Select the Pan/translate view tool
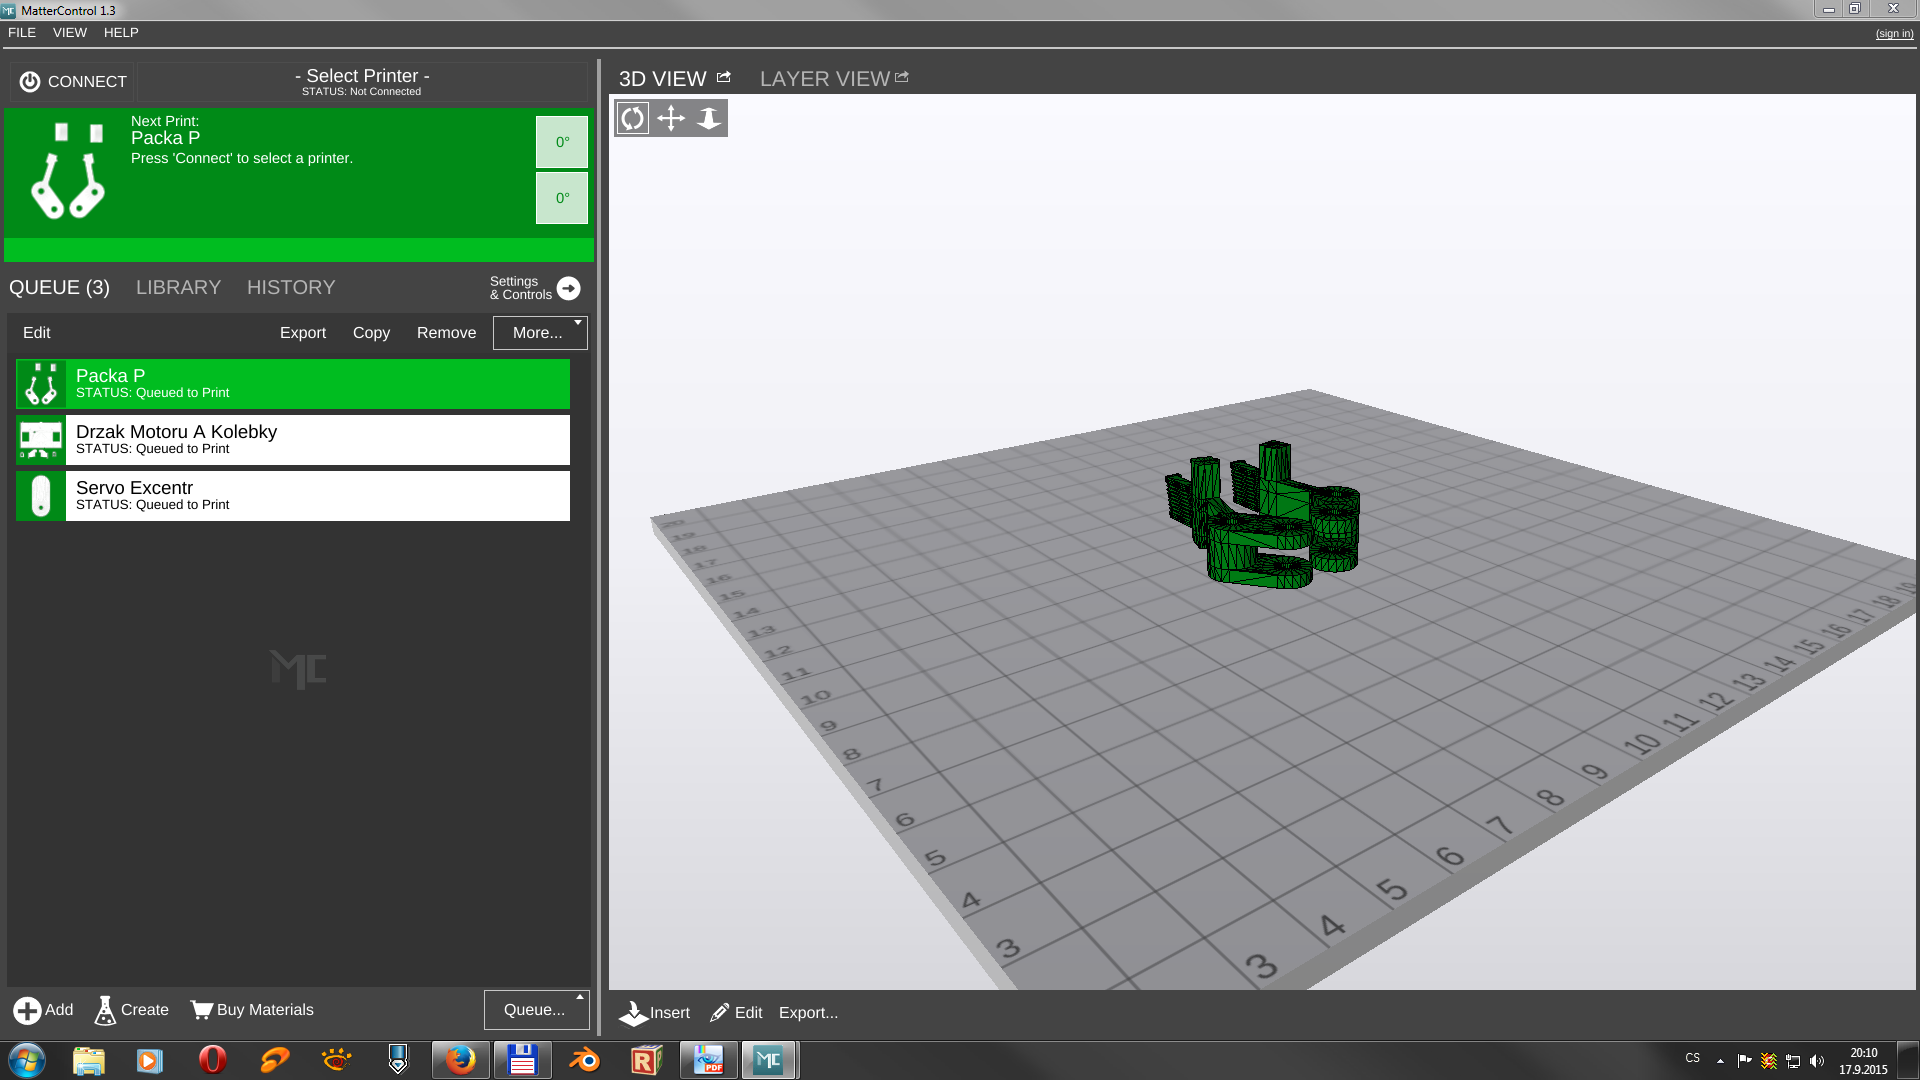Screen dimensions: 1920x1080 pyautogui.click(x=670, y=118)
